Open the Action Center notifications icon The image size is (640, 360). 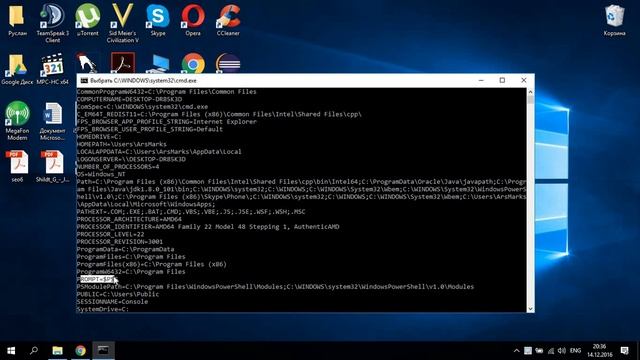tap(624, 351)
